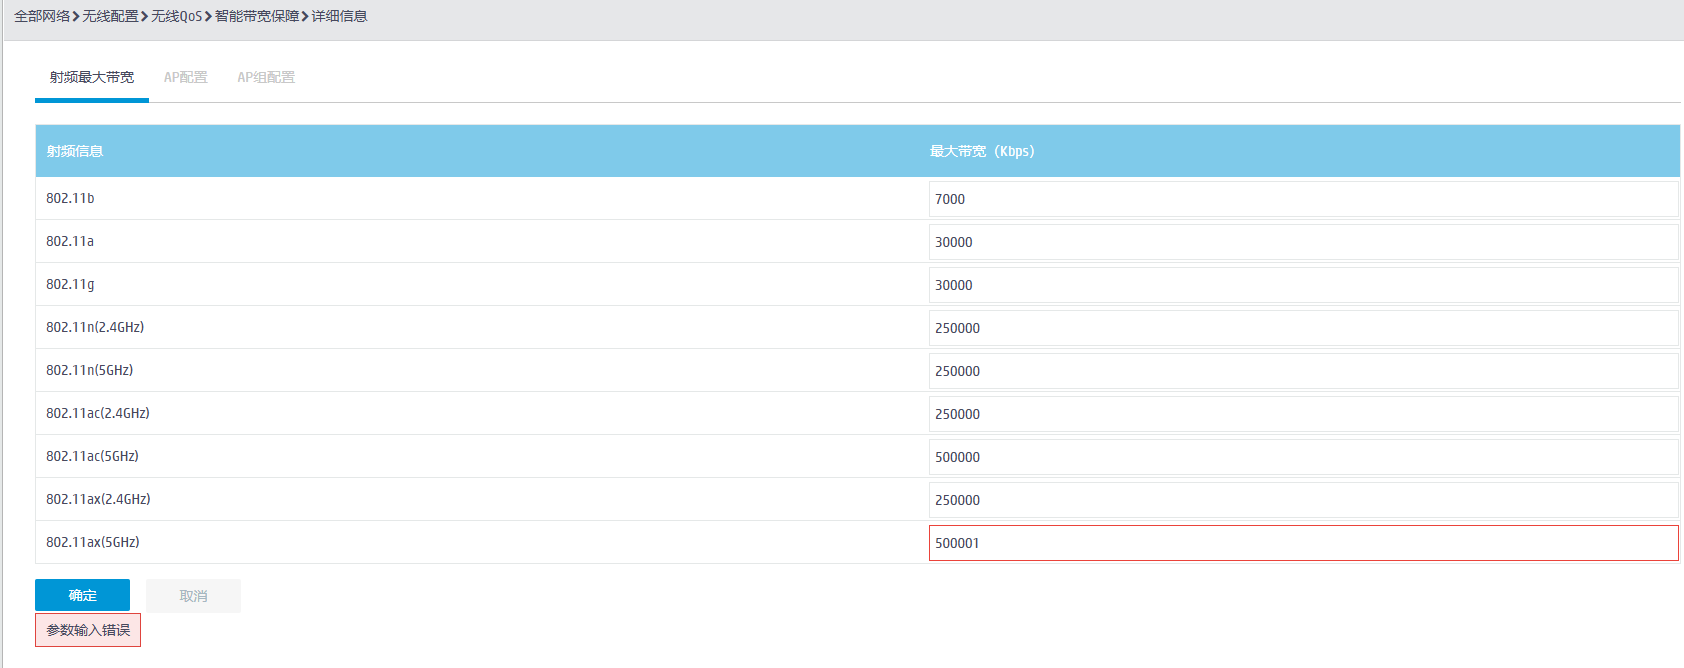The image size is (1684, 668).
Task: Click the 最大带宽 (Kbps) column header
Action: click(x=982, y=151)
